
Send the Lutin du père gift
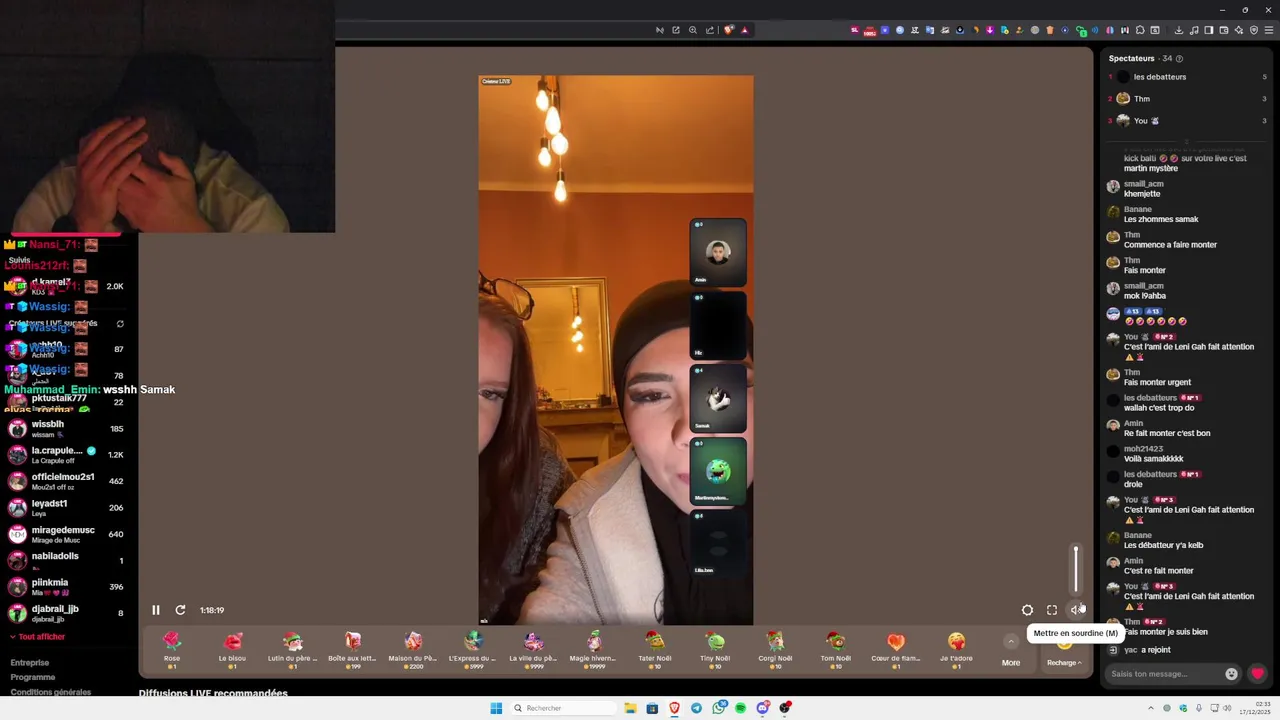point(292,649)
